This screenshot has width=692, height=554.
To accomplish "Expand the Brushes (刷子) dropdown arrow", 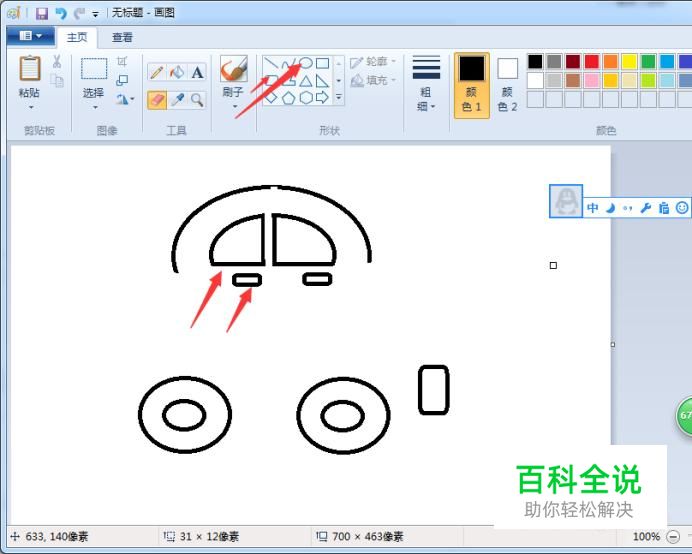I will tap(234, 106).
